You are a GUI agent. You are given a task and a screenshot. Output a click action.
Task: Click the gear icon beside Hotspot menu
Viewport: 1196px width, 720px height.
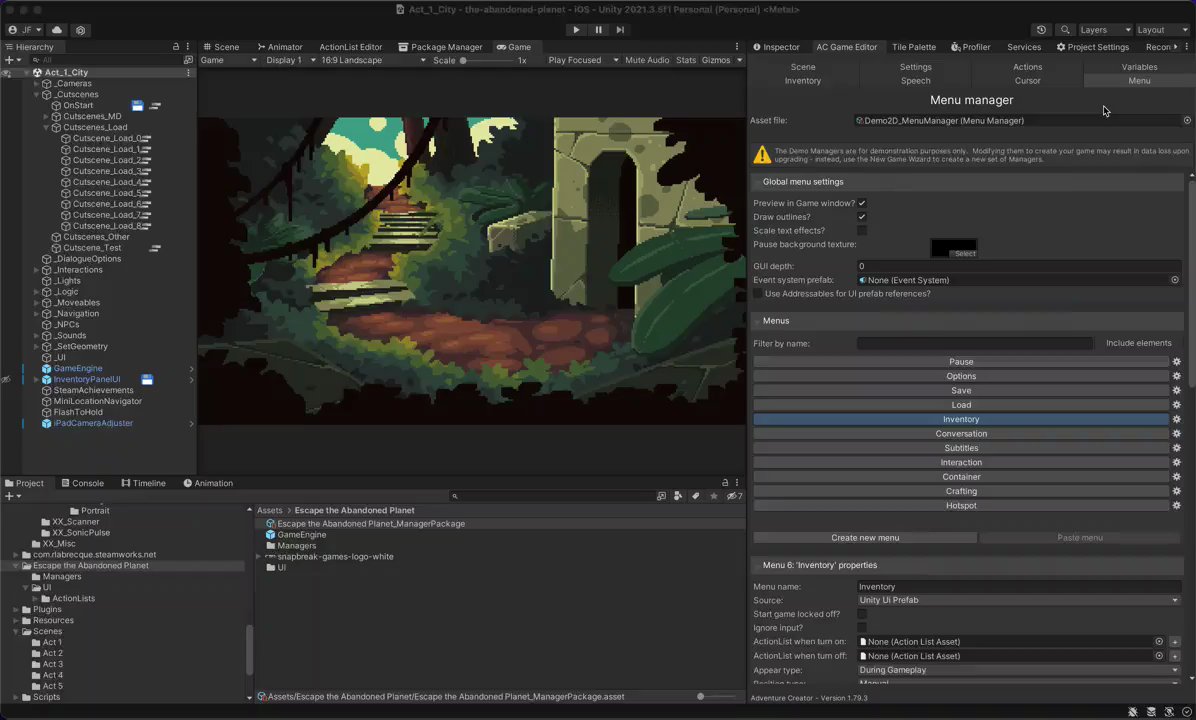pyautogui.click(x=1176, y=506)
